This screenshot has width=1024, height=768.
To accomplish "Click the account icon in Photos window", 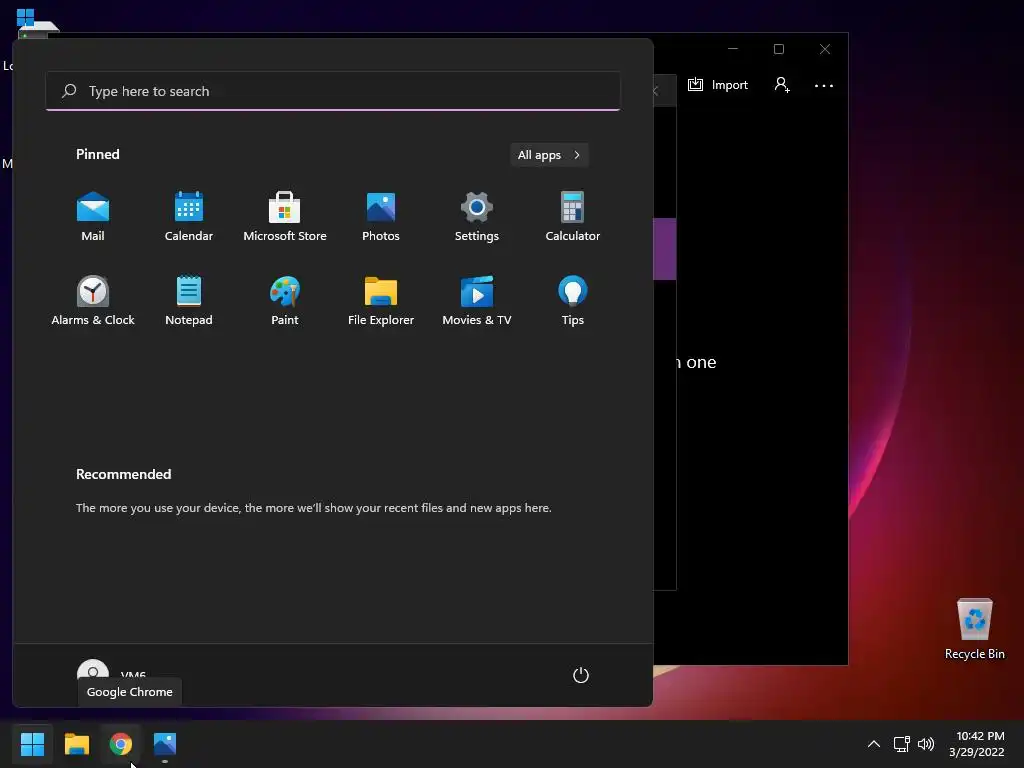I will click(x=782, y=85).
